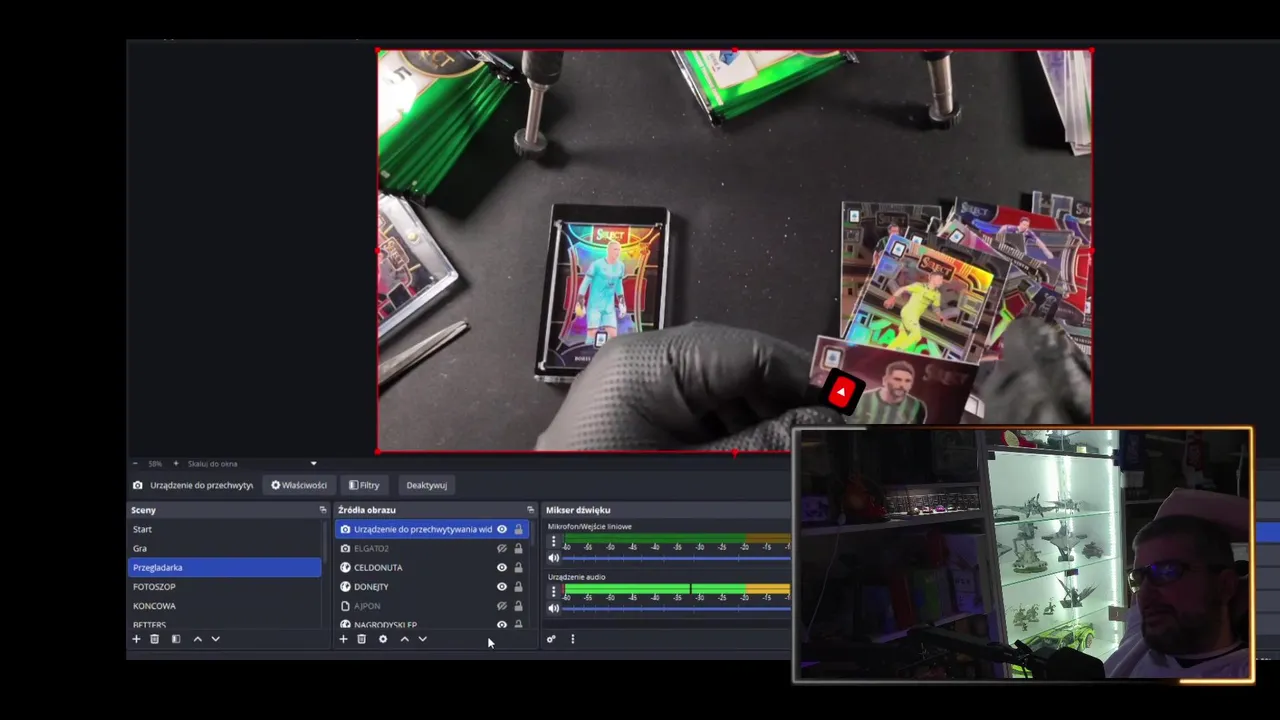The image size is (1280, 720).
Task: Open three-dot menu for Urządzenie audio
Action: 553,591
